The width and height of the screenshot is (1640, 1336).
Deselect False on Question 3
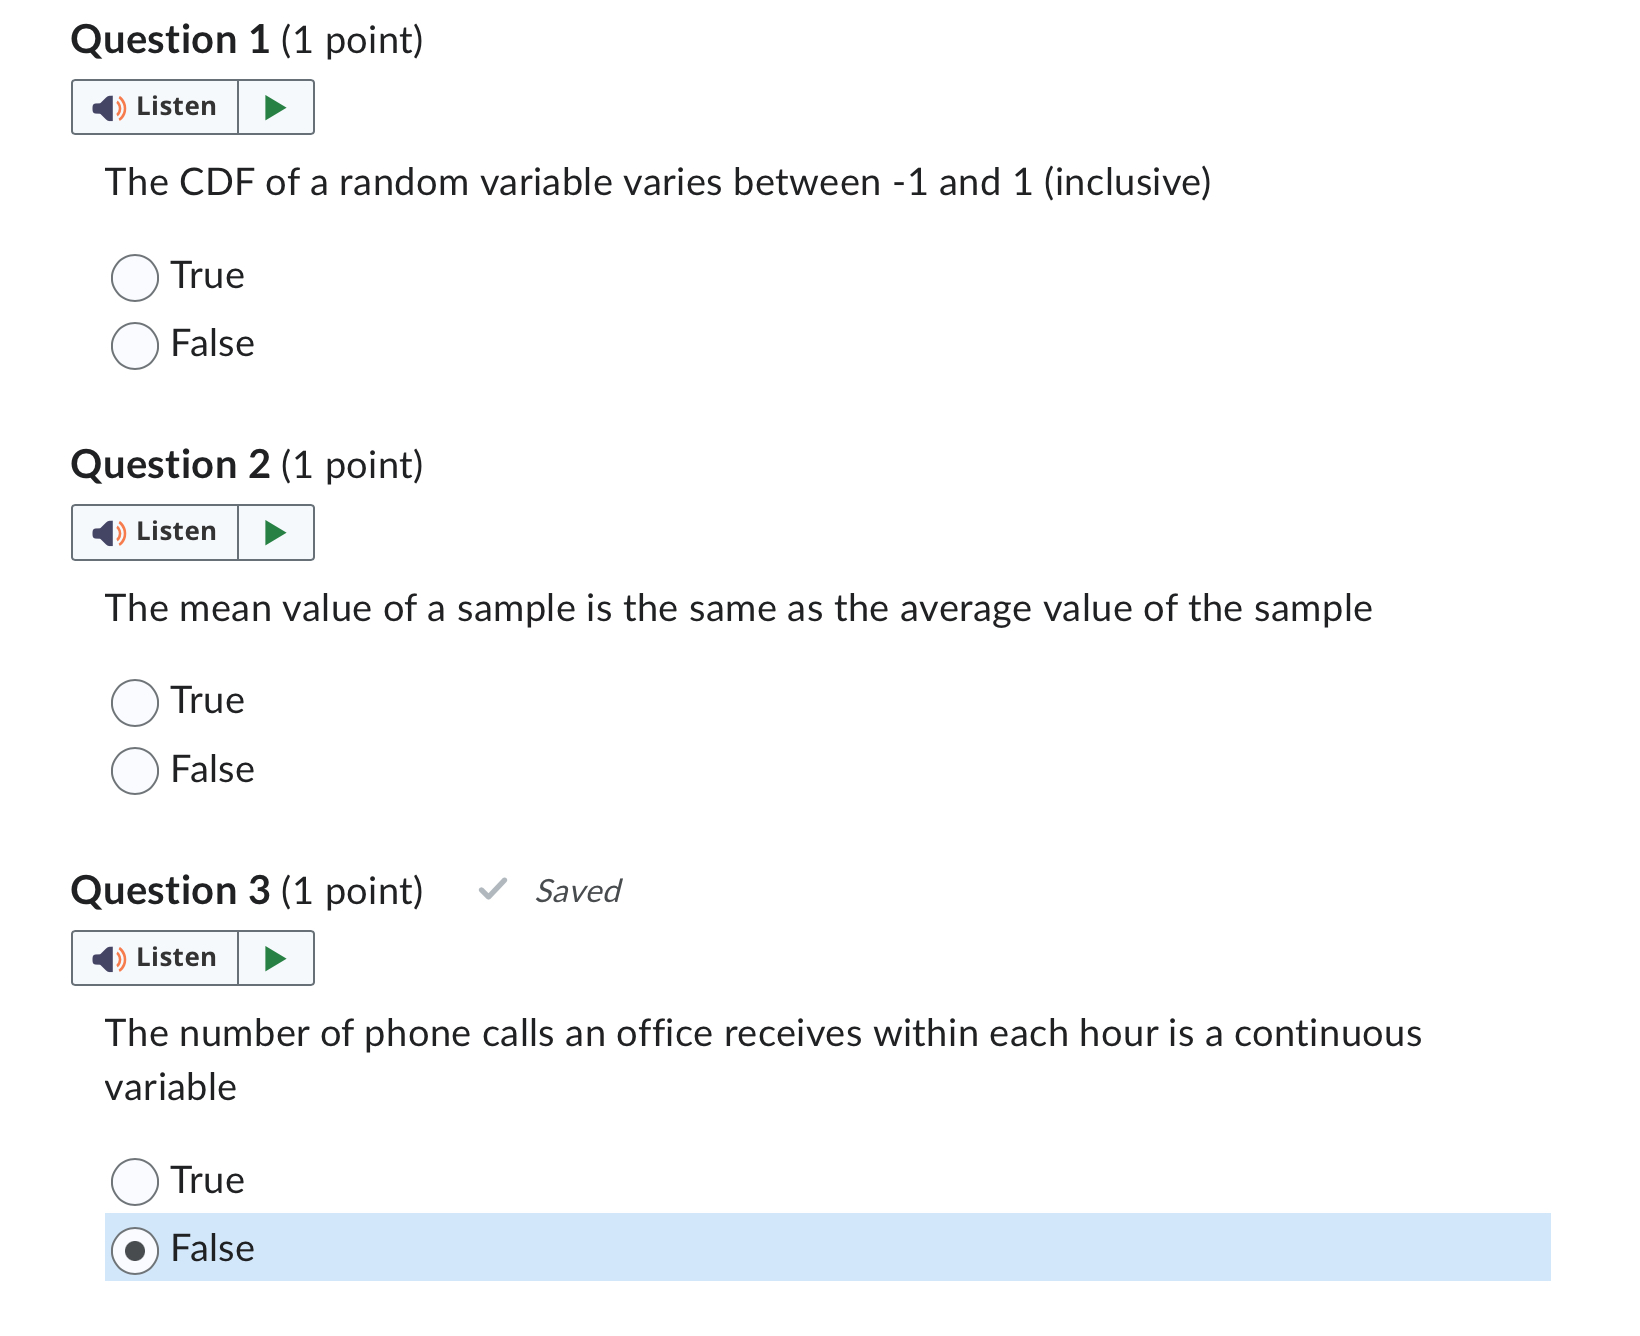(134, 1250)
